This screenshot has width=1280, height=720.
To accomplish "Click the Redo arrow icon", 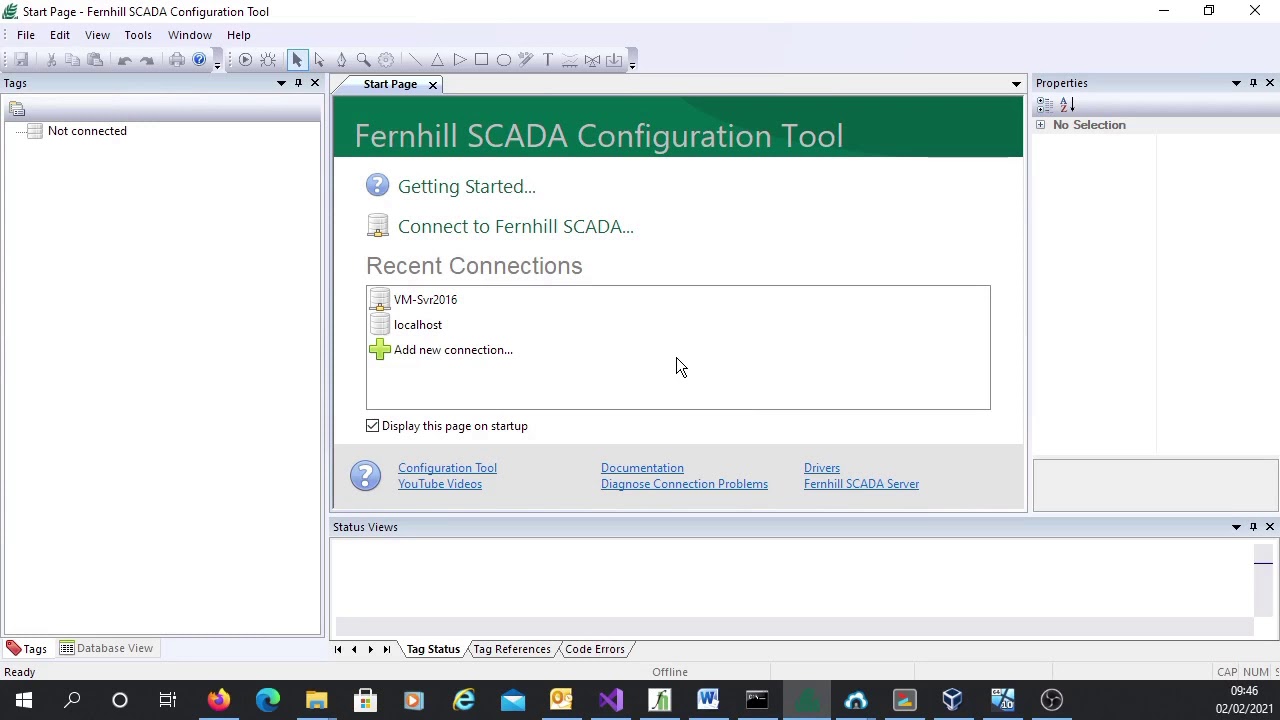I will (x=147, y=60).
